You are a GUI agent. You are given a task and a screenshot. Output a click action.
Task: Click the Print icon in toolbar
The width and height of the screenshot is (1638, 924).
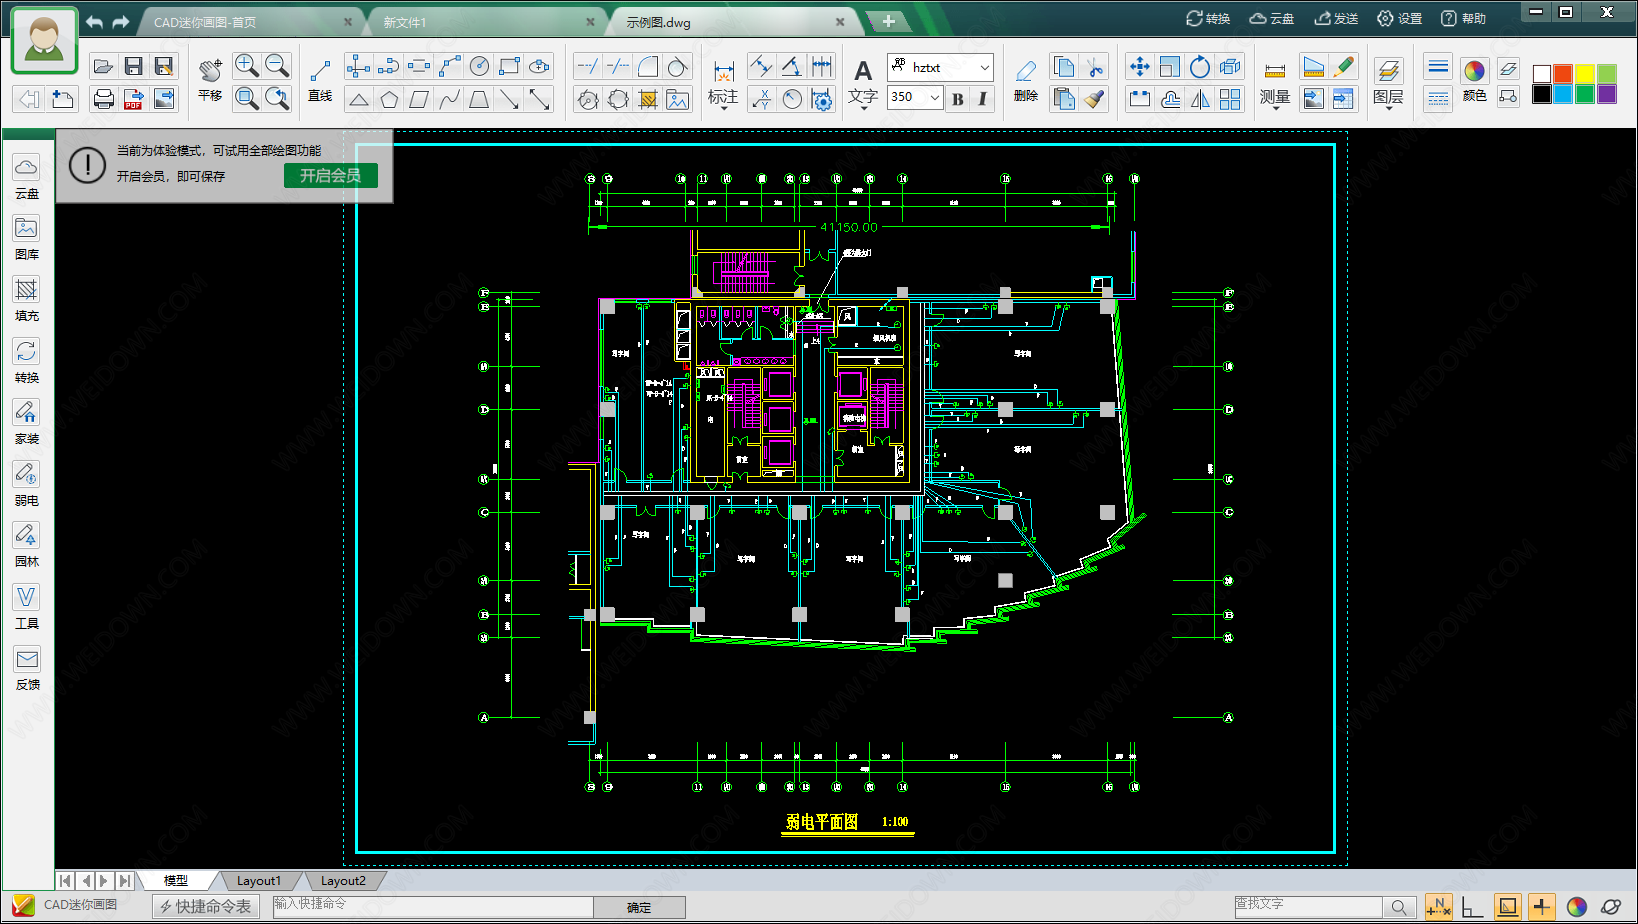click(x=103, y=98)
